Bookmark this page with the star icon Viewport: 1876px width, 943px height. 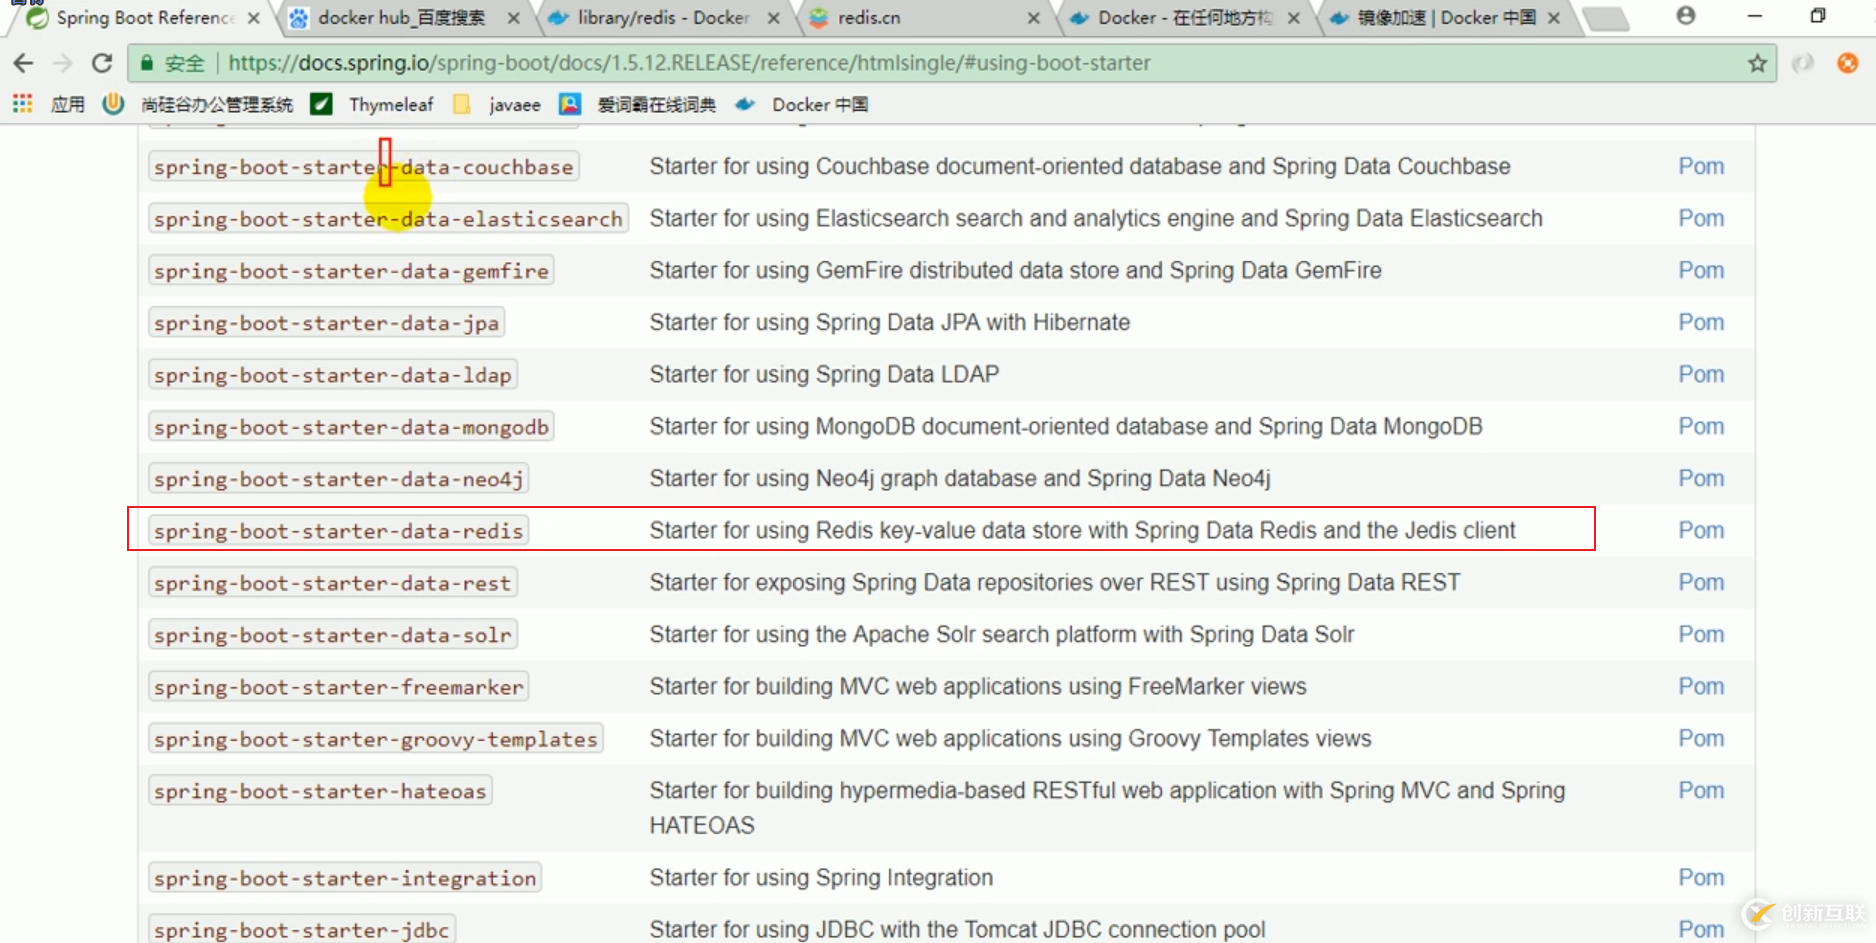(x=1757, y=63)
